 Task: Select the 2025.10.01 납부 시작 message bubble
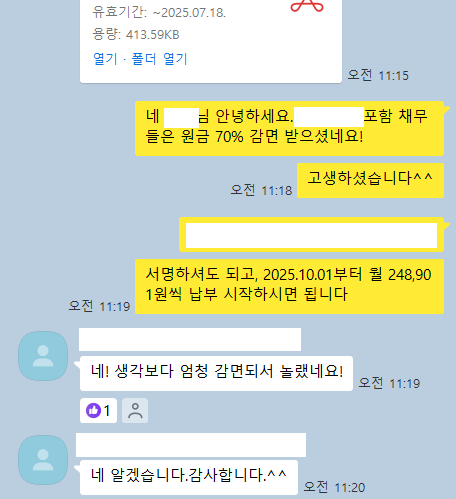click(289, 286)
